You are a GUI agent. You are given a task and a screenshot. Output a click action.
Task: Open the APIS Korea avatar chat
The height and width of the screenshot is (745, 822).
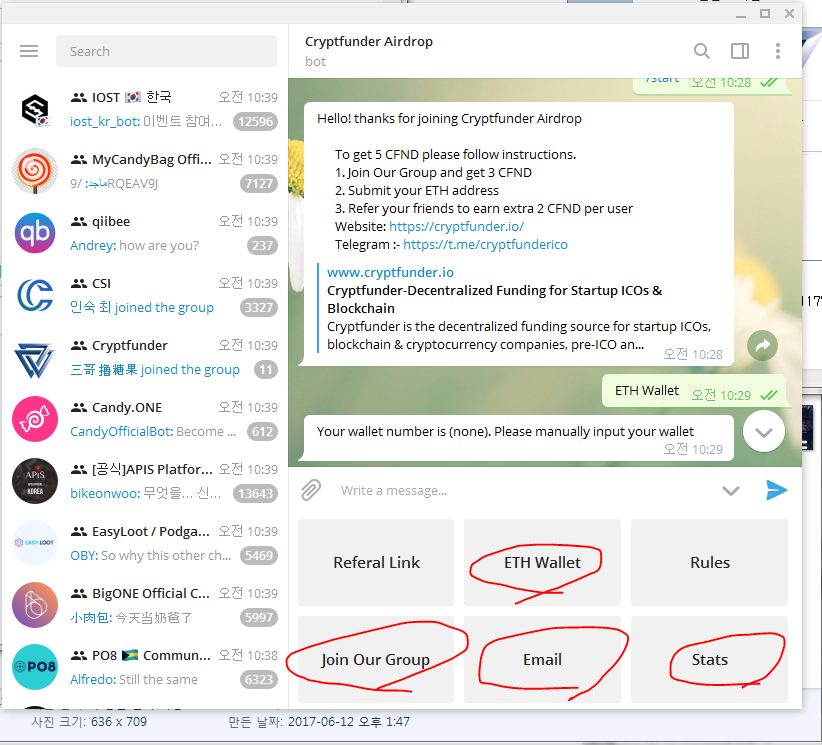coord(35,481)
